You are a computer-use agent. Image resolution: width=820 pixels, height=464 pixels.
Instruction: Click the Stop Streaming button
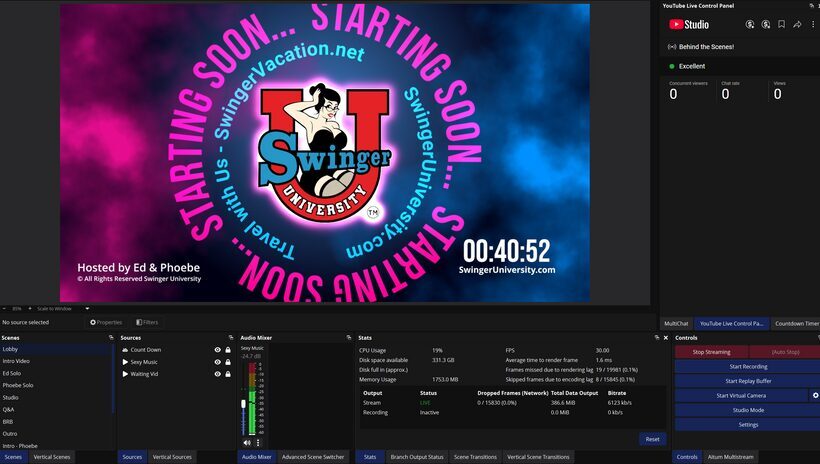click(712, 352)
